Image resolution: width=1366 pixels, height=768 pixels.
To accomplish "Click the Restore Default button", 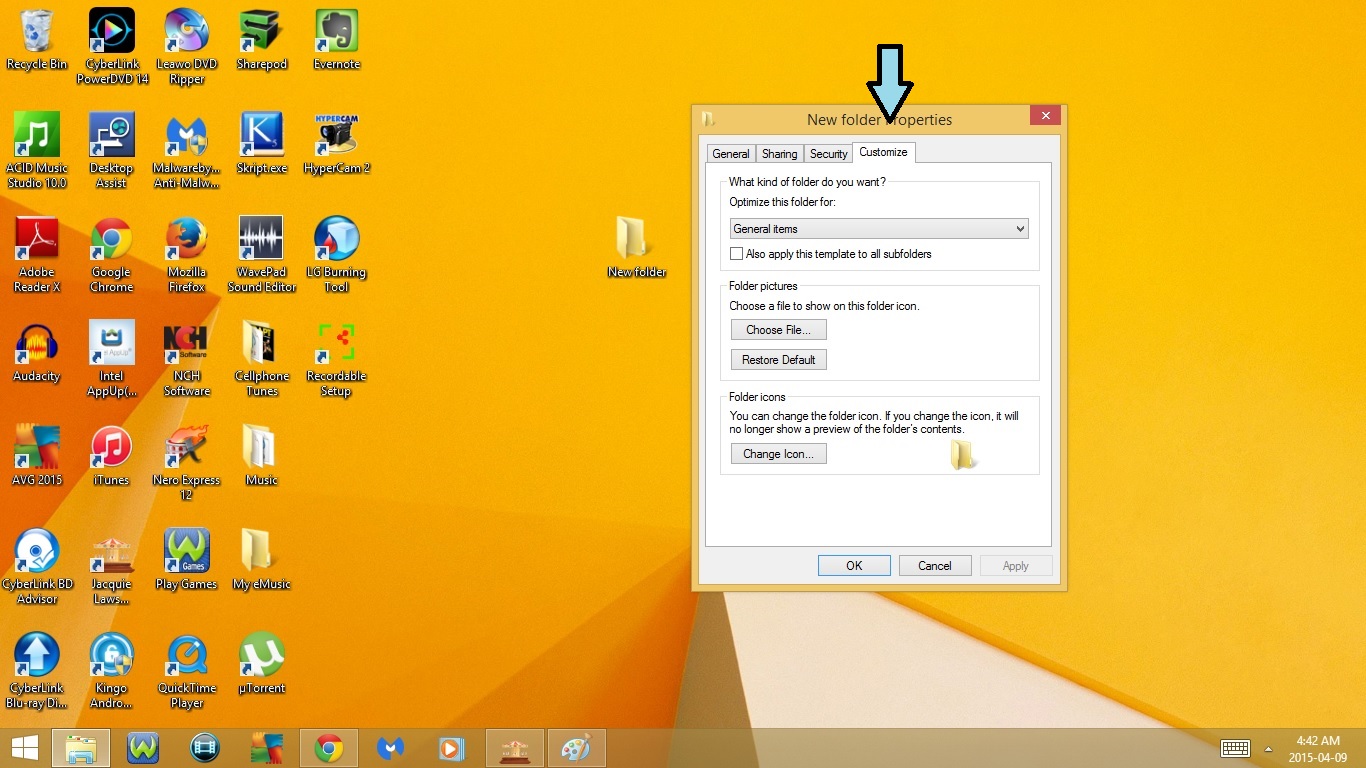I will pyautogui.click(x=779, y=360).
